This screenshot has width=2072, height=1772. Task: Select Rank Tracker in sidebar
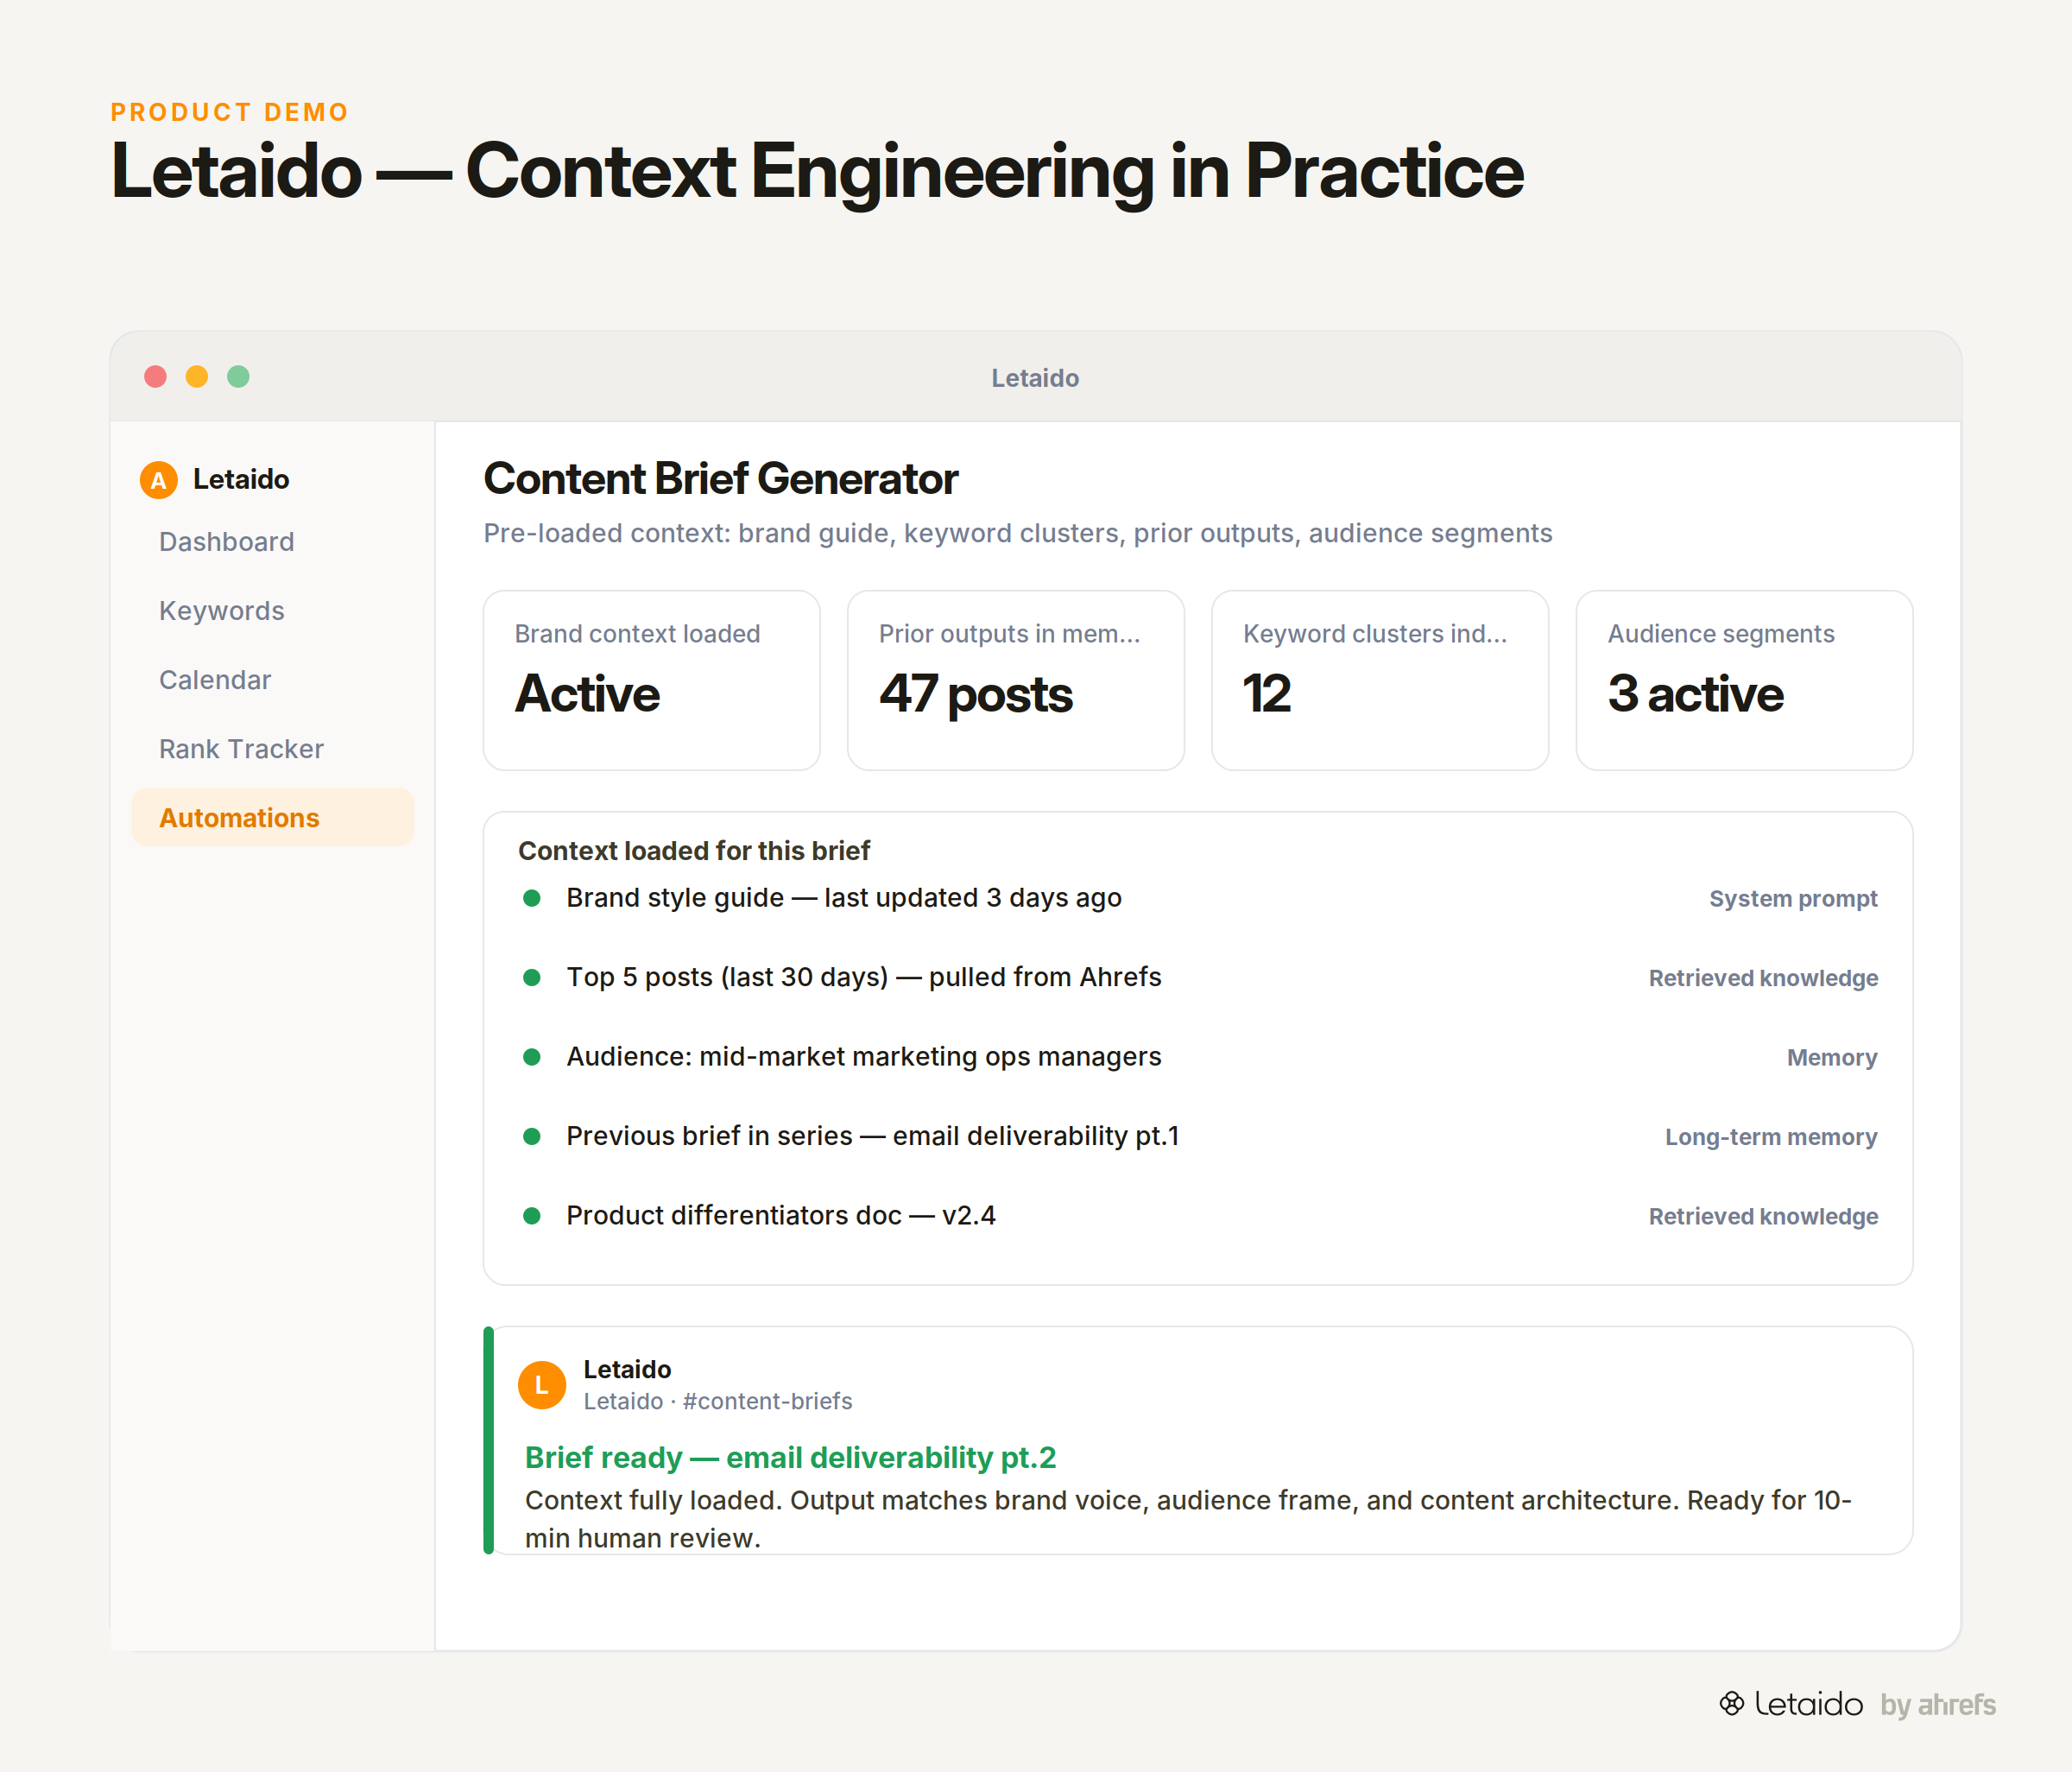click(x=273, y=749)
